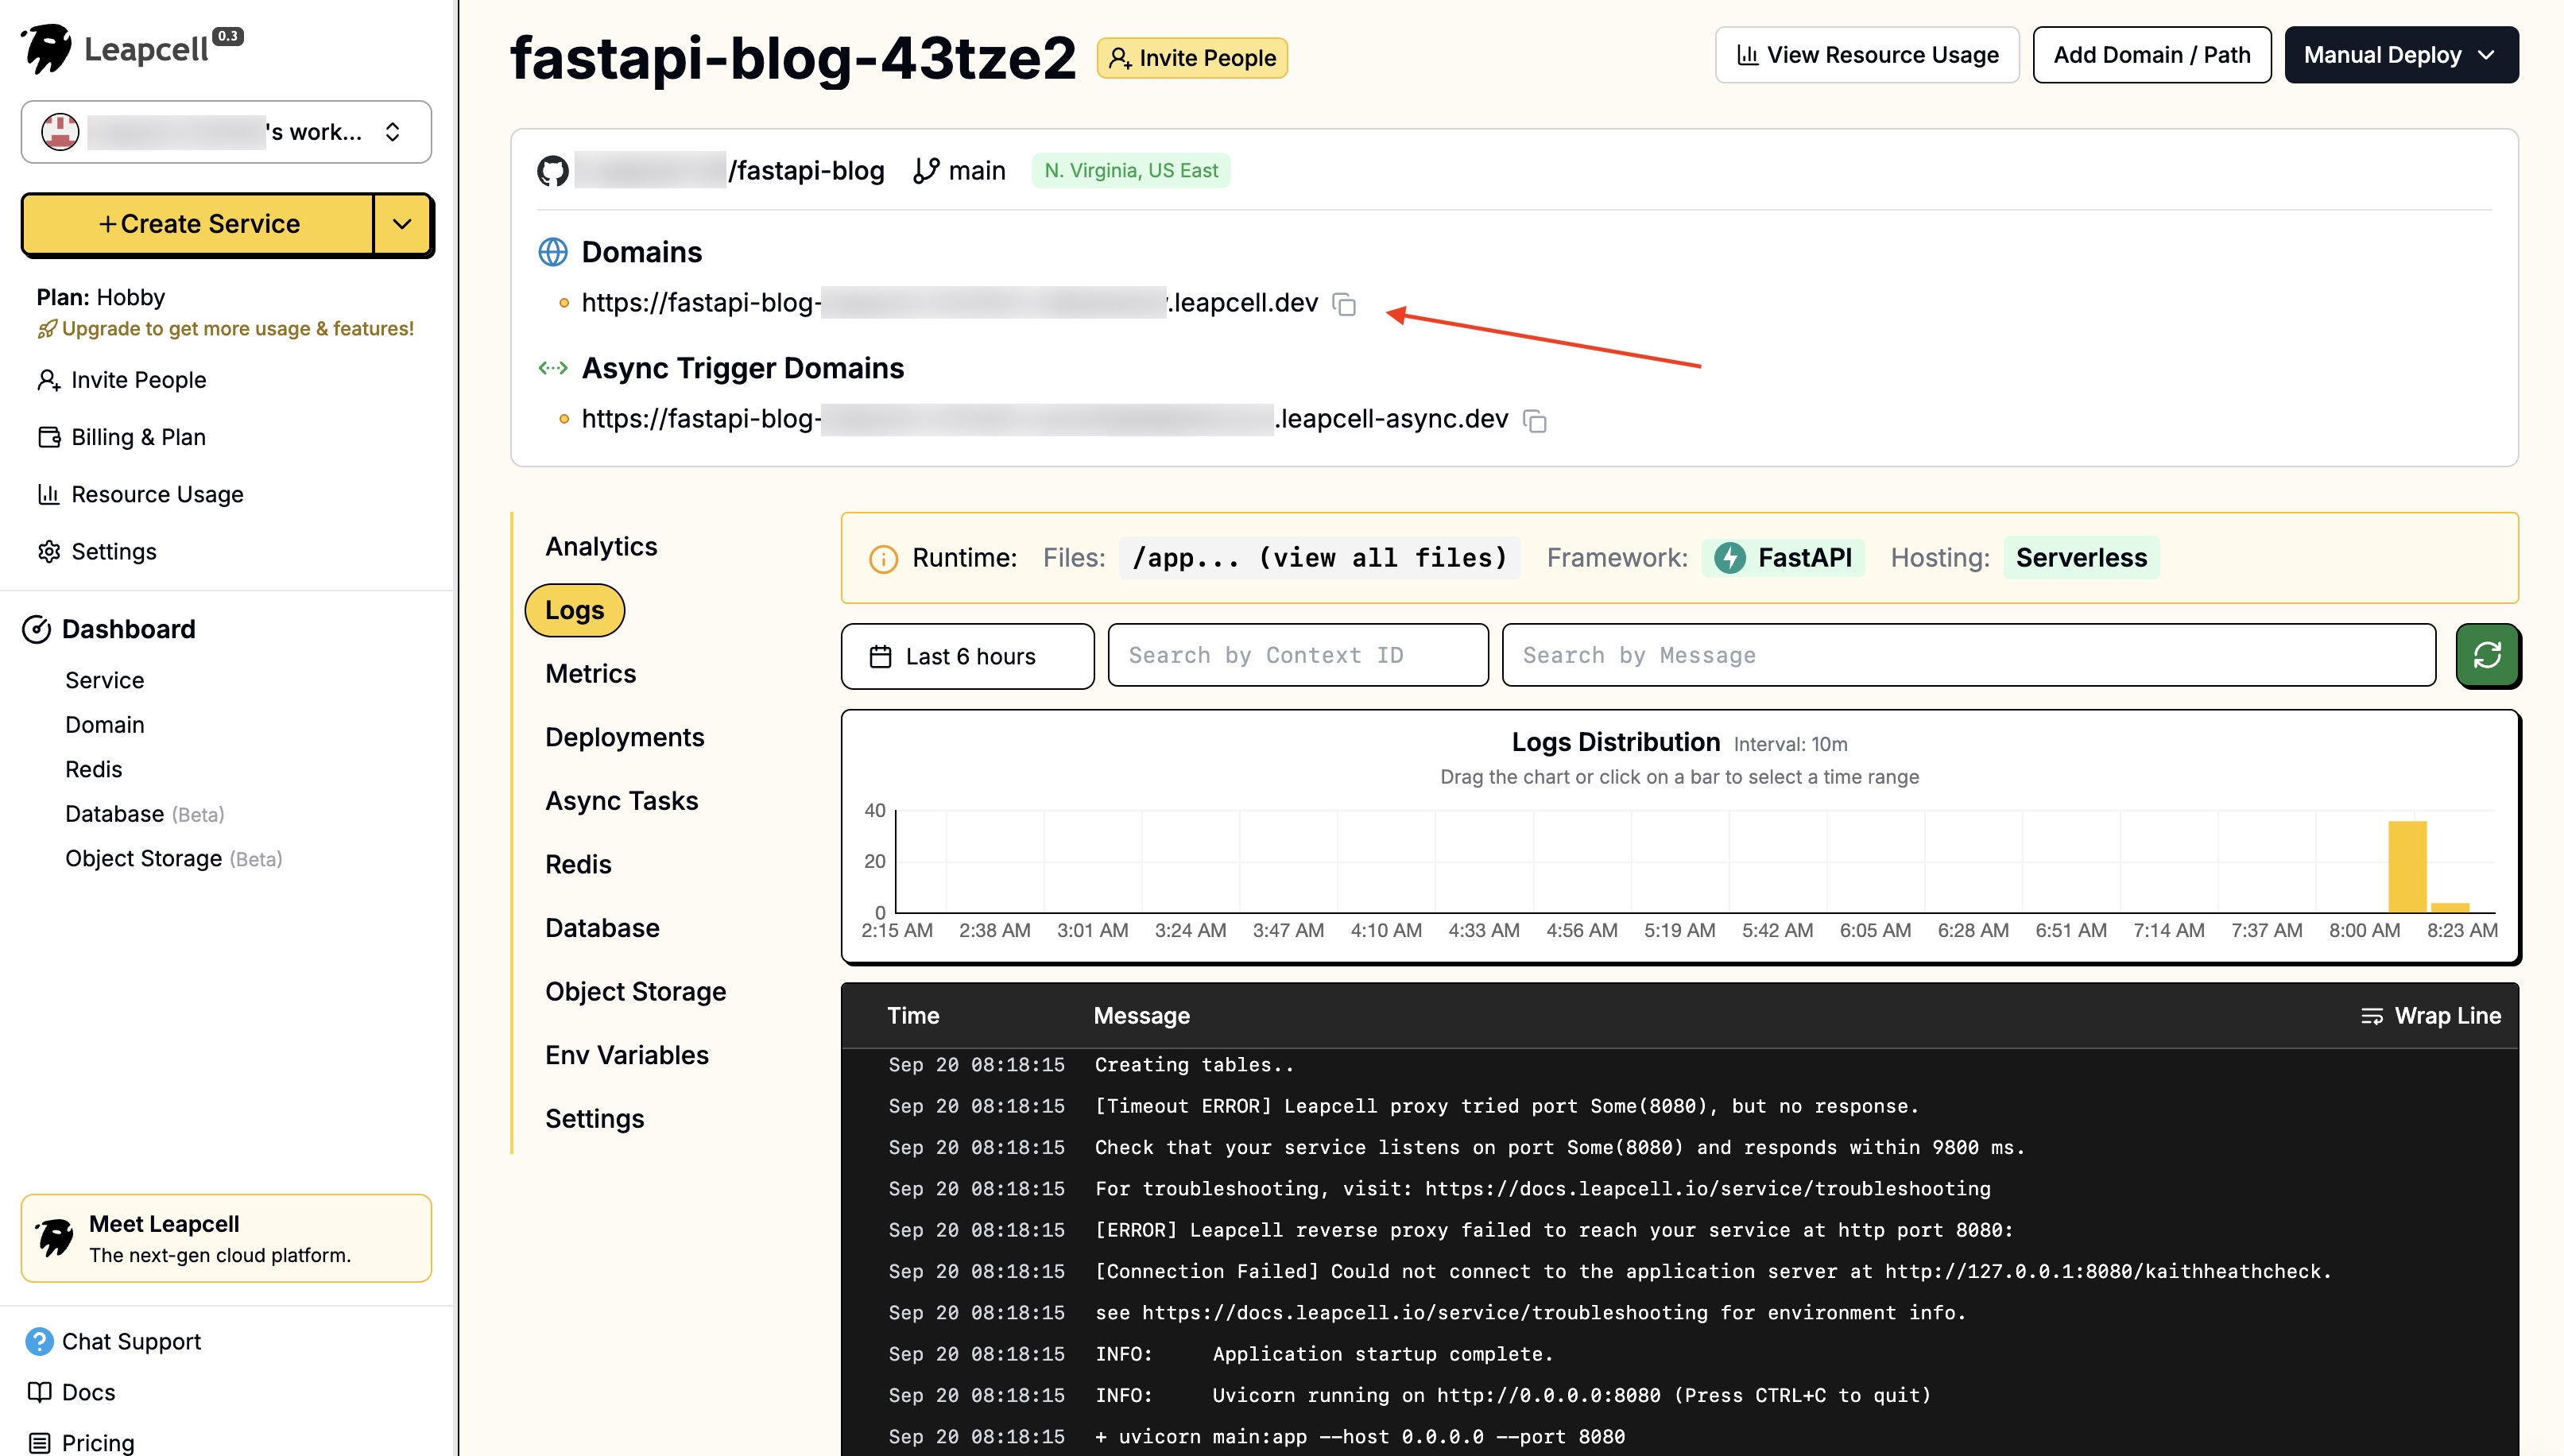Screen dimensions: 2564x1456
Task: Click the GitHub repository icon
Action: [553, 171]
